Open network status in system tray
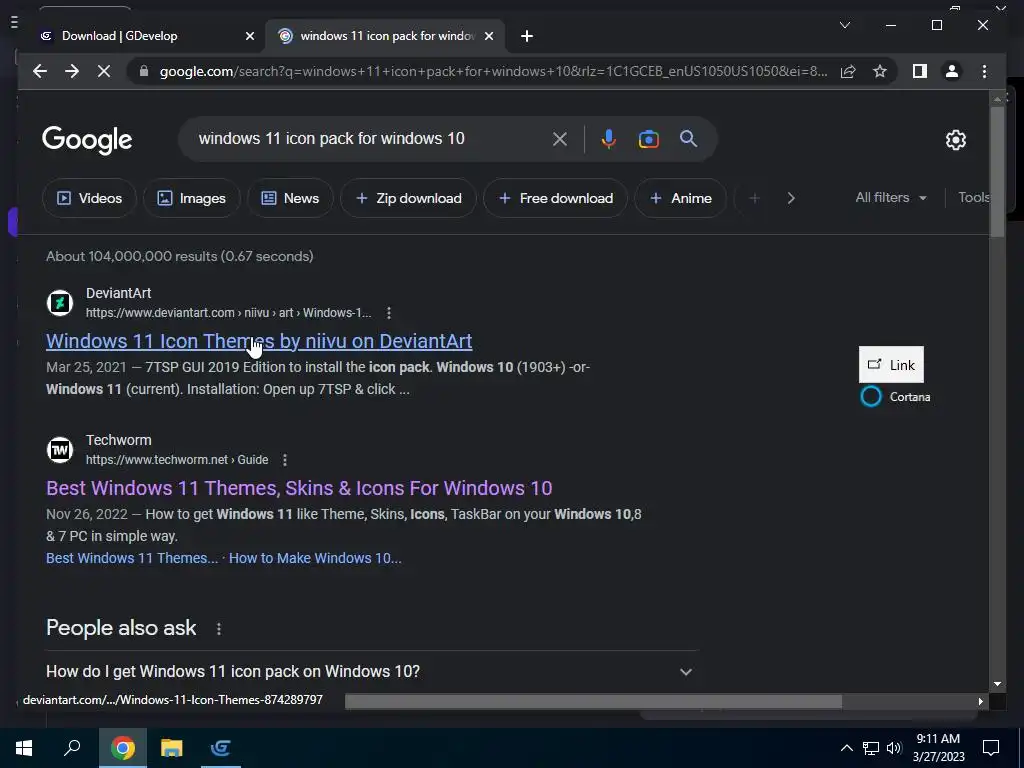1024x768 pixels. pos(871,748)
